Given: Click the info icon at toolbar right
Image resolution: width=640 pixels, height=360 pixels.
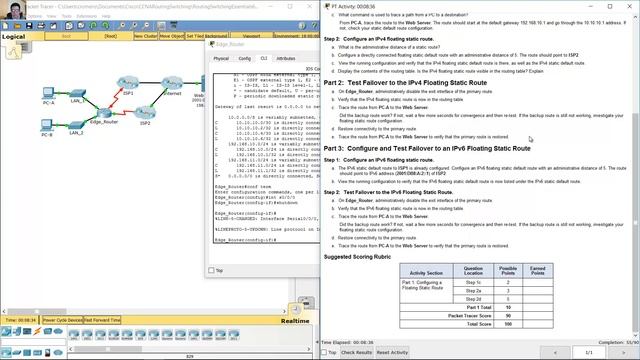Looking at the screenshot, I should 302,26.
